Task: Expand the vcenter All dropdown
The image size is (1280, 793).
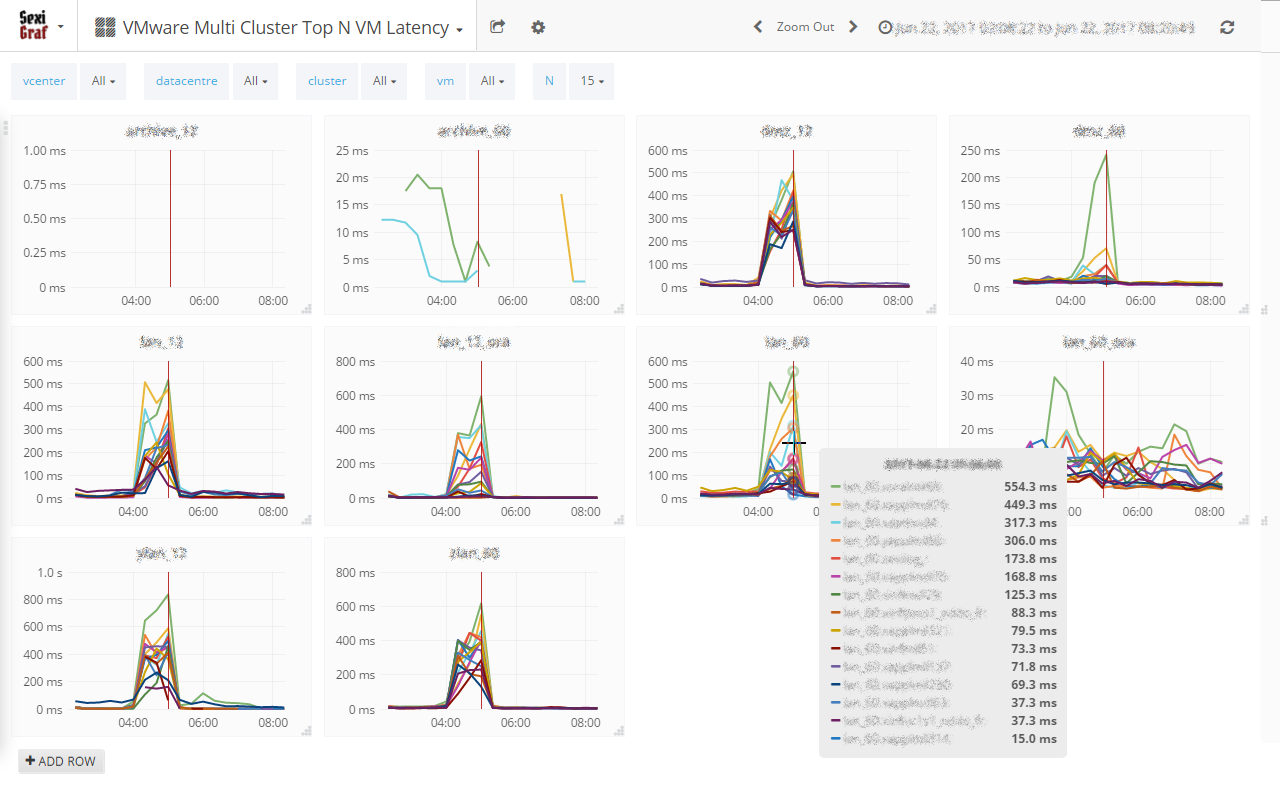Action: point(103,81)
